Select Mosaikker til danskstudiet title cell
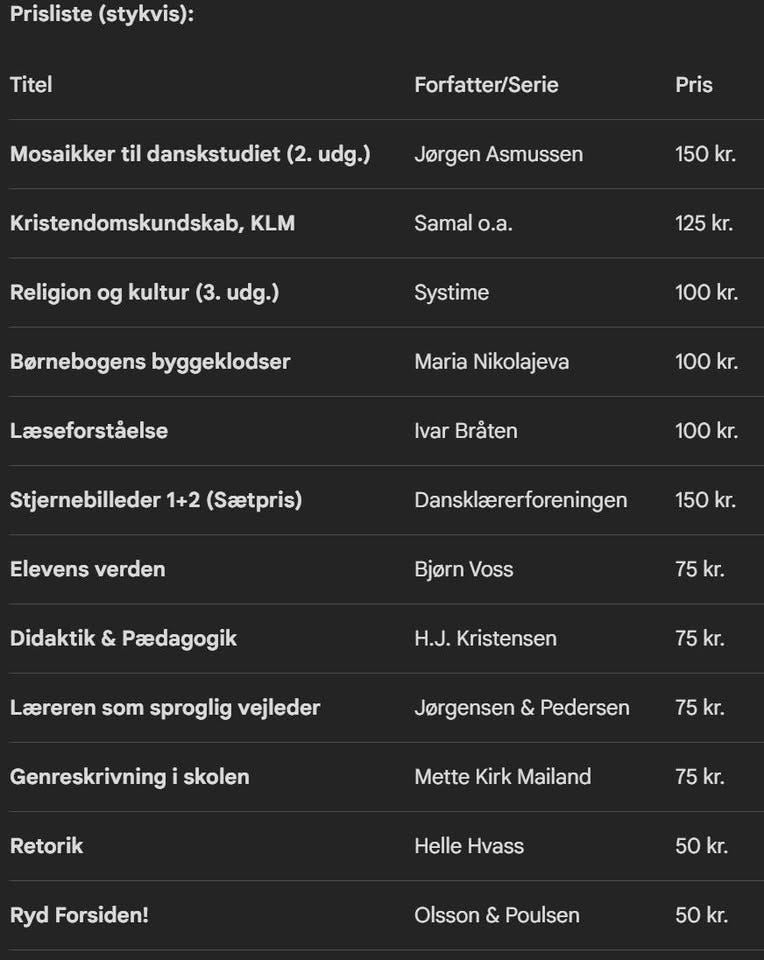Image resolution: width=764 pixels, height=960 pixels. [190, 154]
